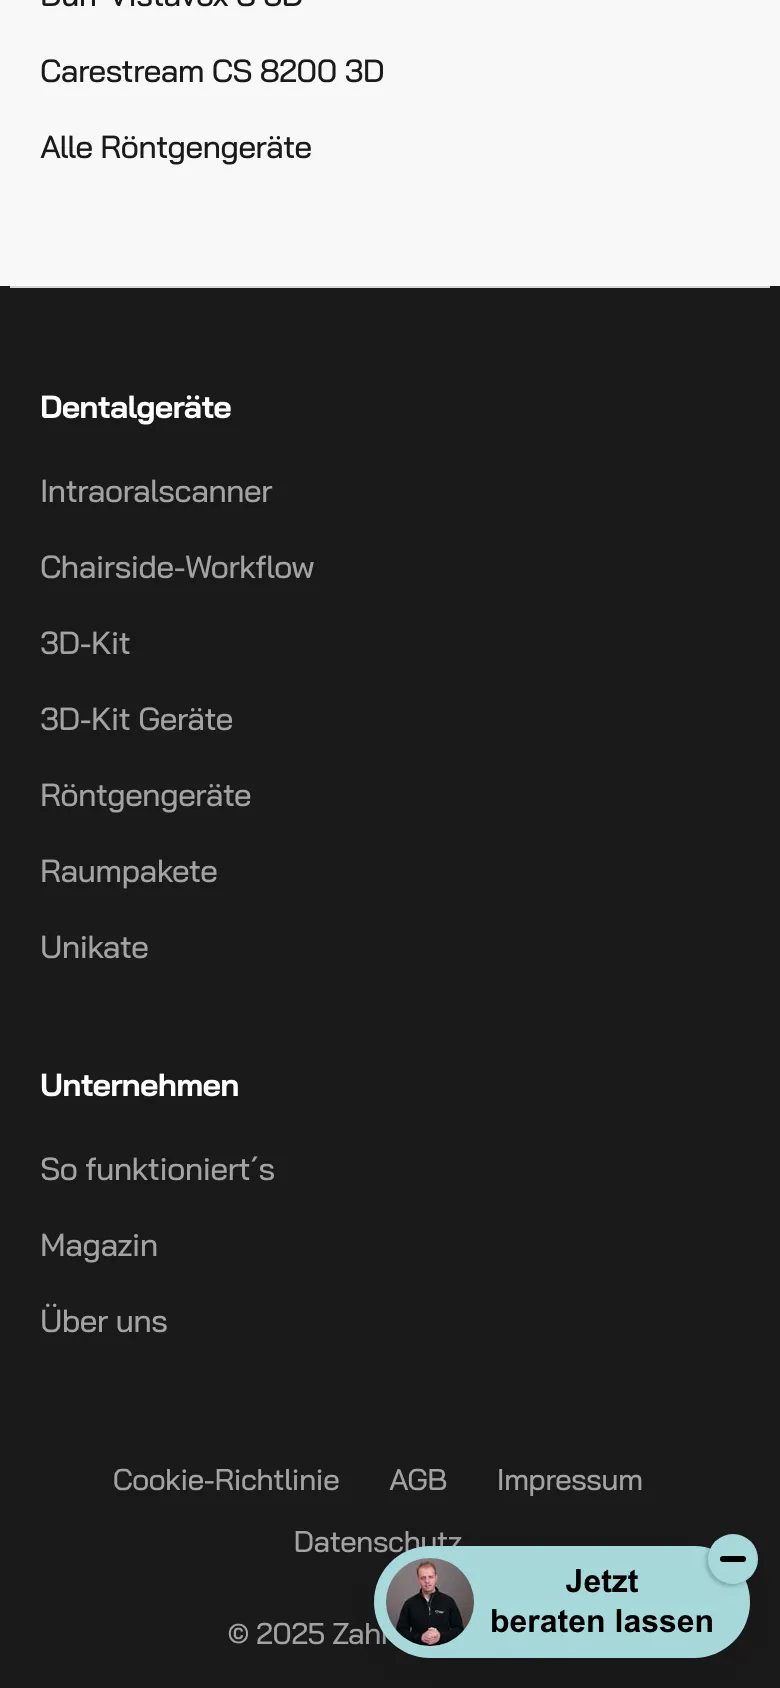
Task: Open the Dürr VistaVox S 3D link
Action: (168, 5)
